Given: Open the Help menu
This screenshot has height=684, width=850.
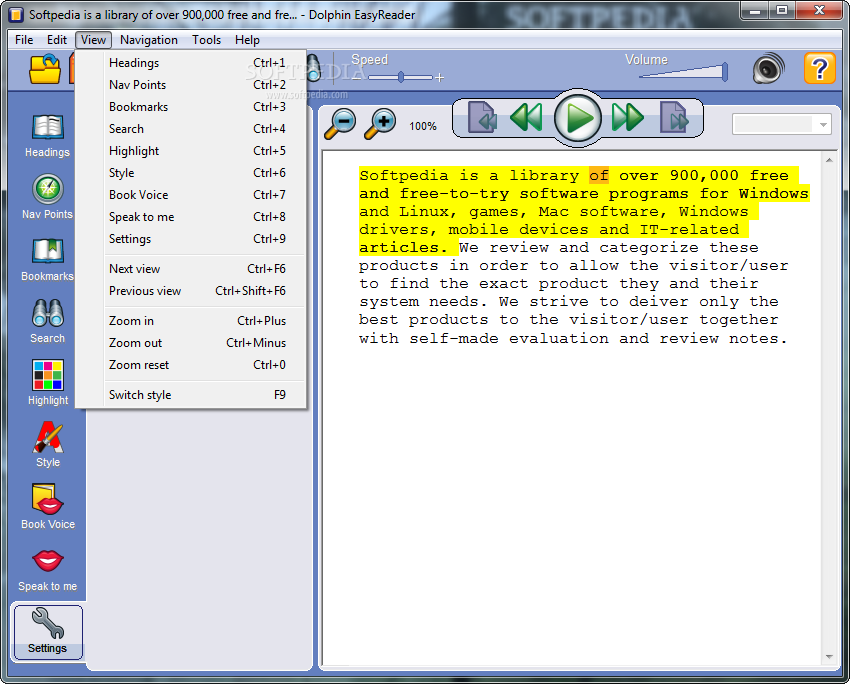Looking at the screenshot, I should click(247, 40).
